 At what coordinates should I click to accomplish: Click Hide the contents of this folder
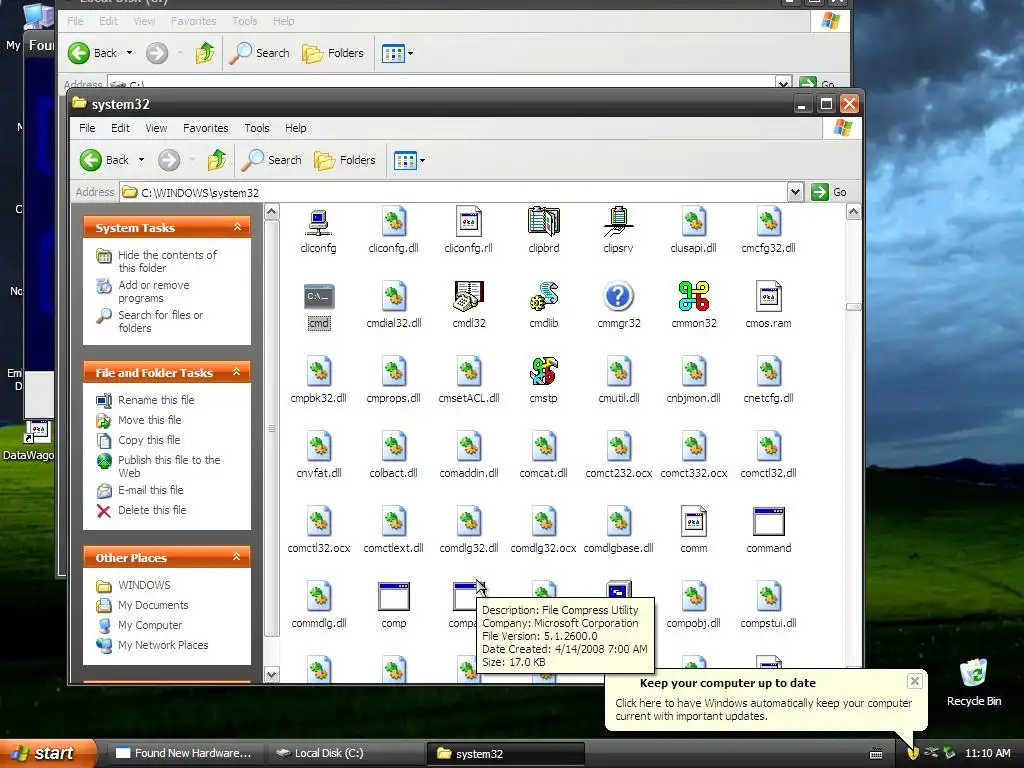coord(167,261)
